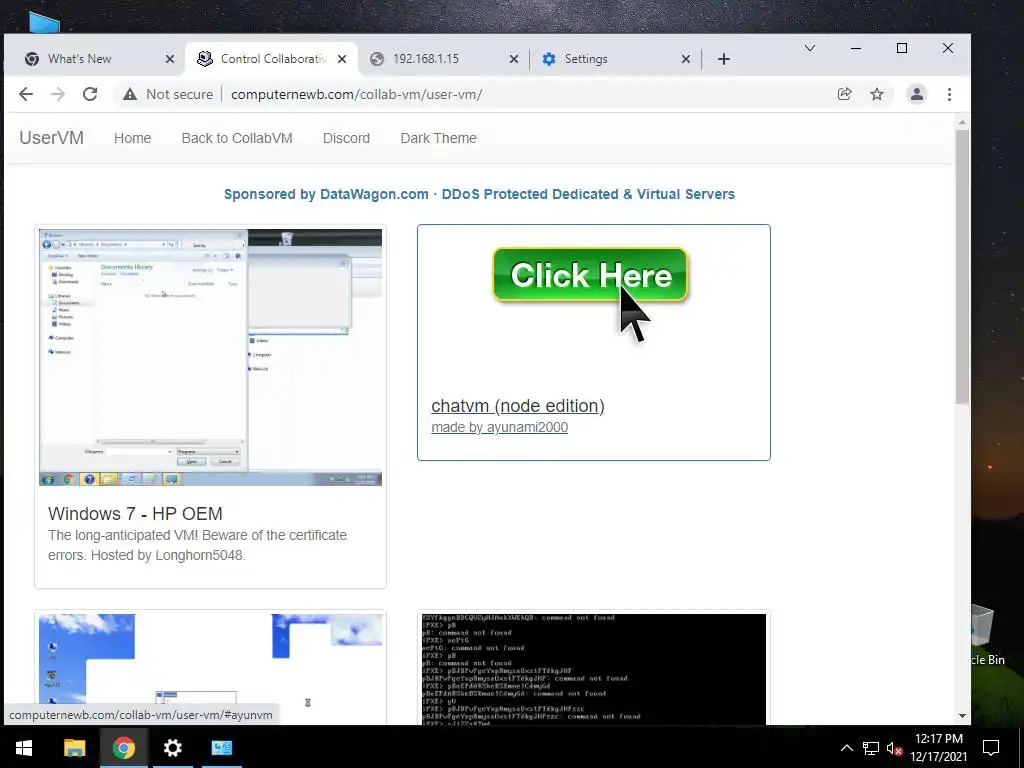Click the UserVM brand link

(x=52, y=138)
